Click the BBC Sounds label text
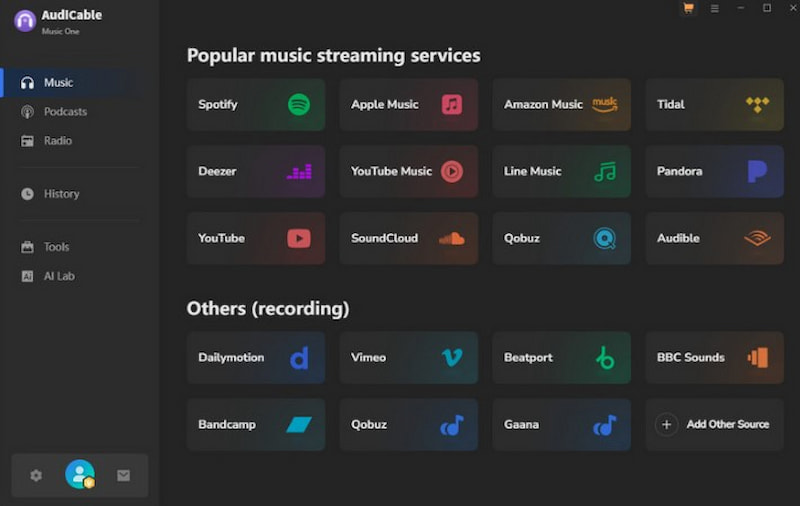 pos(691,358)
